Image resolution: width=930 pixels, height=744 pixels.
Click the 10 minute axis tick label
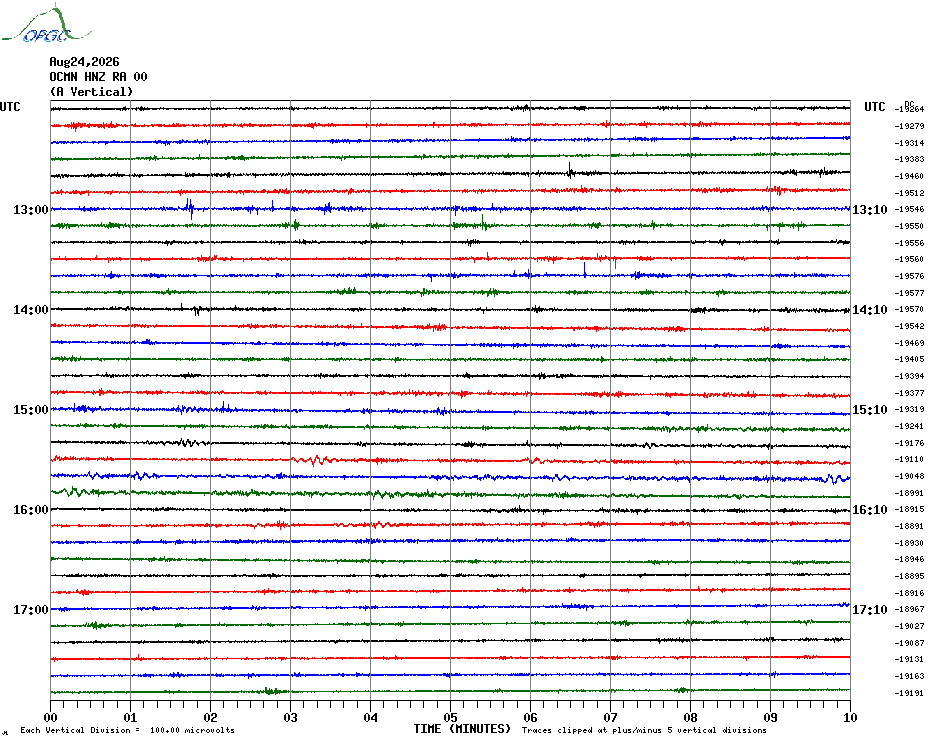coord(851,718)
